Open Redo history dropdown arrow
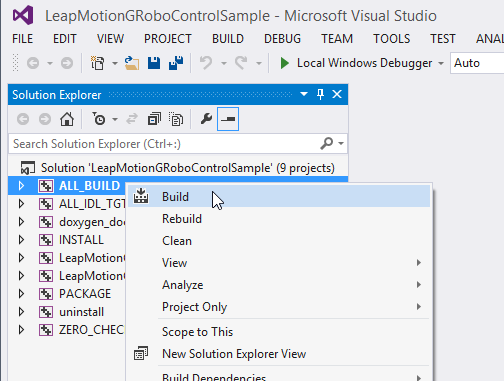Screen dimensions: 504x381 [259, 63]
